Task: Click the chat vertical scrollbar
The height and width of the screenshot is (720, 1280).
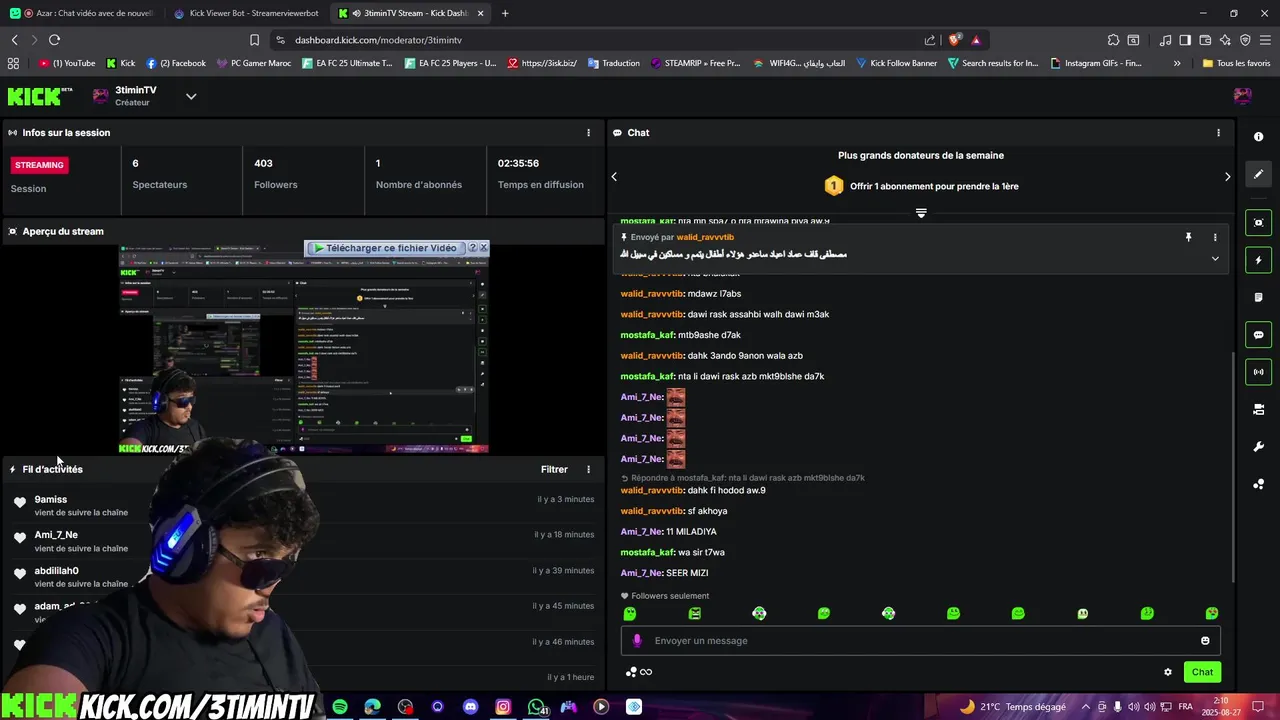Action: point(1232,465)
